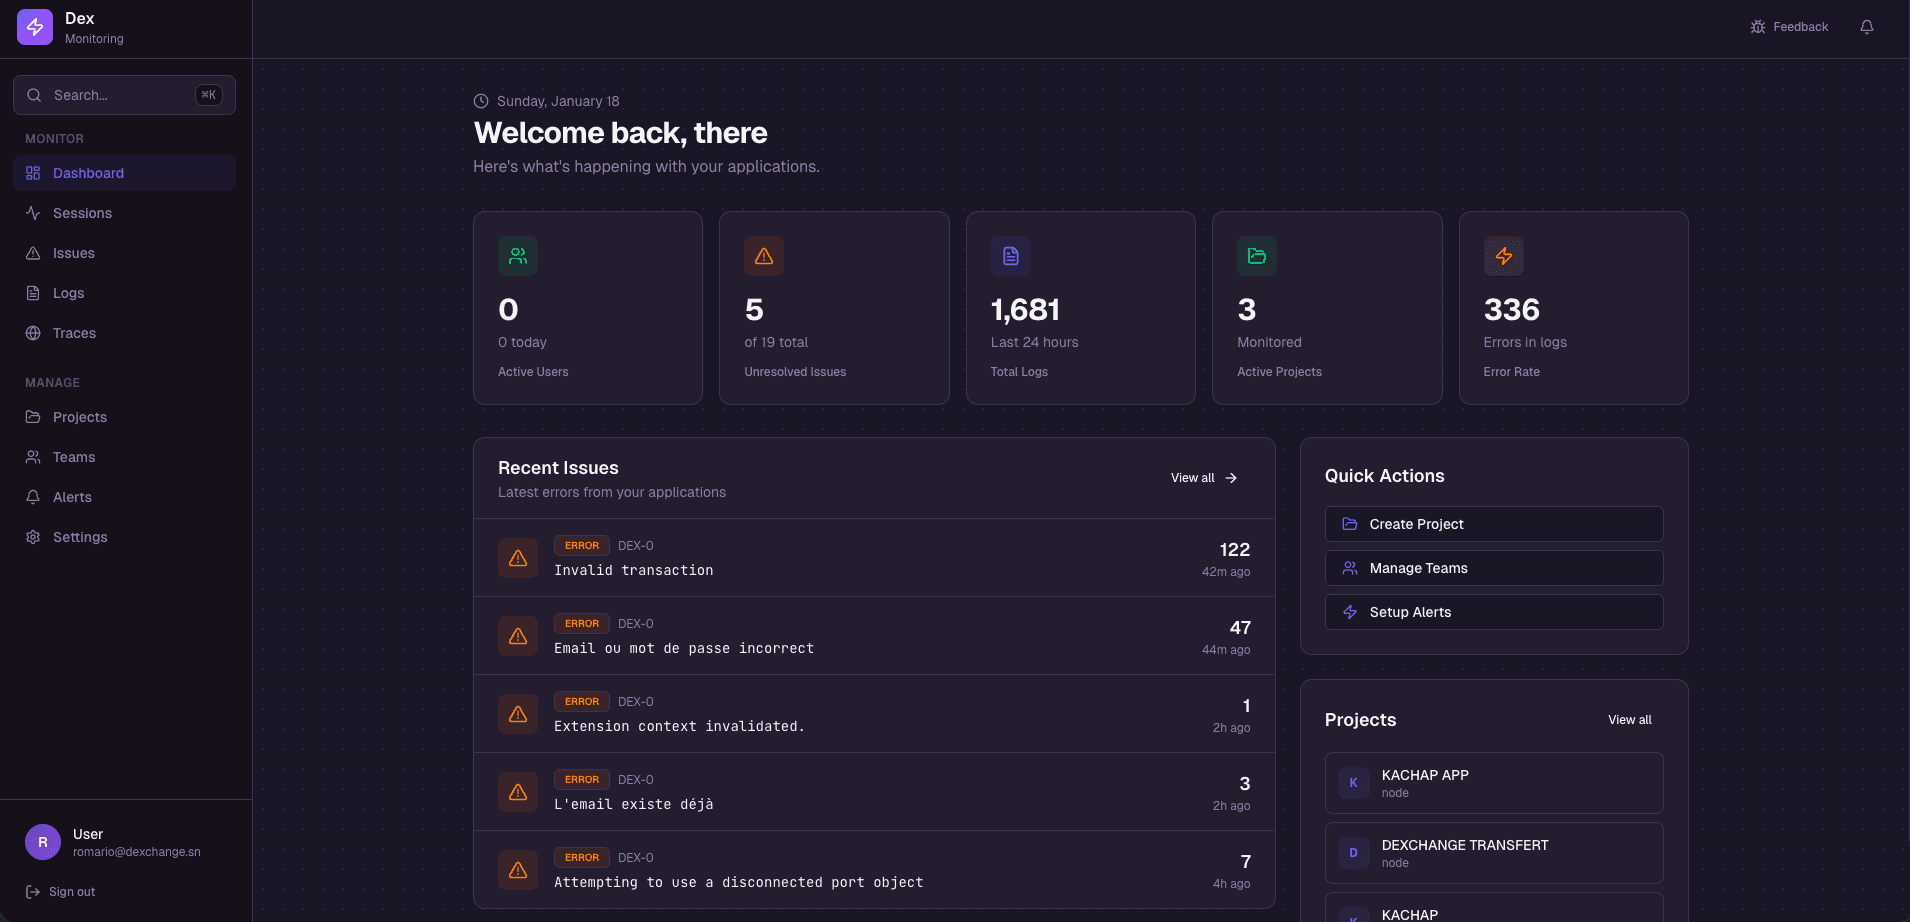Click the Search field in the sidebar
Viewport: 1910px width, 922px height.
pos(124,94)
